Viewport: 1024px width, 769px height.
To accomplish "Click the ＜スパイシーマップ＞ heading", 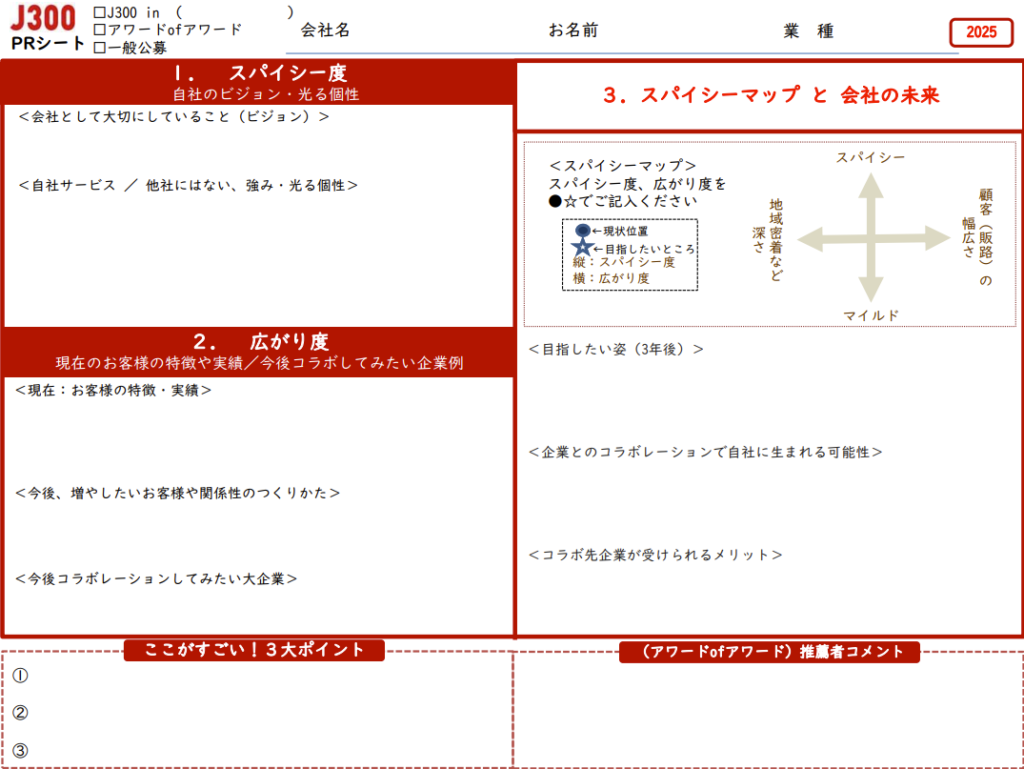I will 622,165.
